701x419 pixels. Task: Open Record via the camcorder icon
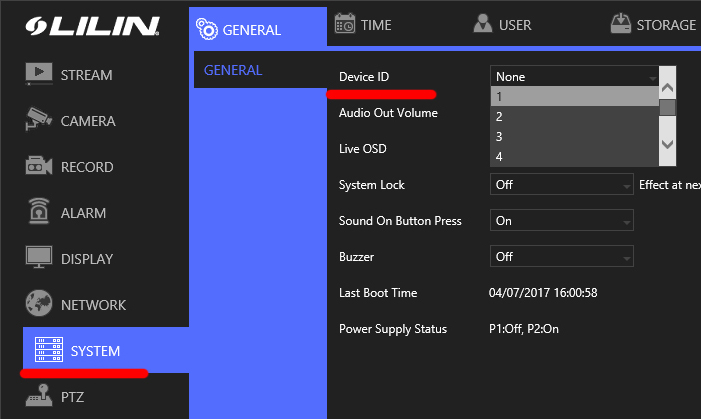[39, 167]
